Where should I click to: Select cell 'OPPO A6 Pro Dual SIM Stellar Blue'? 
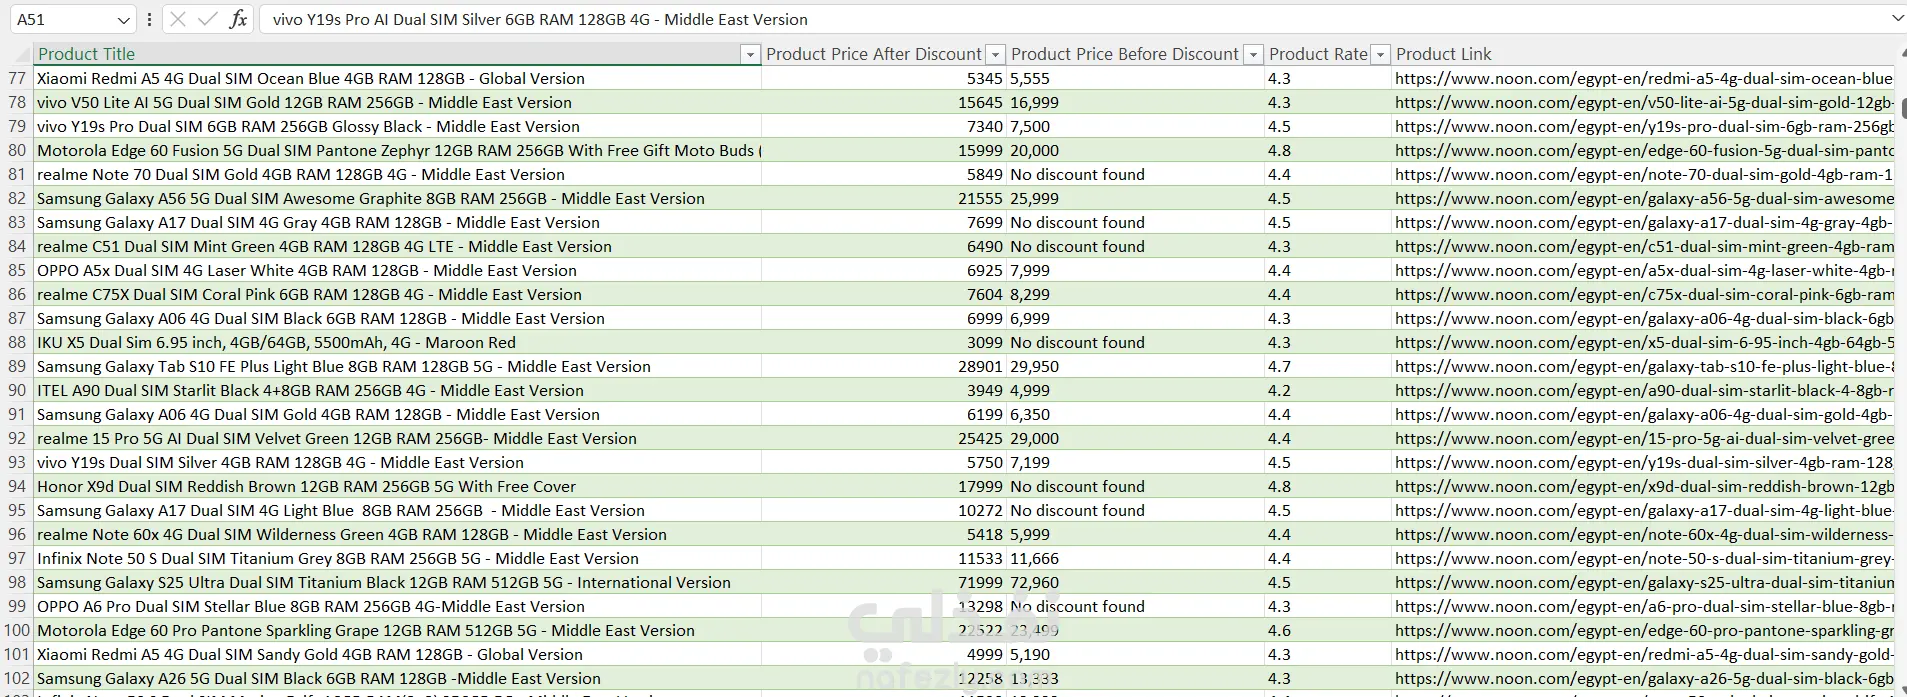[x=398, y=606]
